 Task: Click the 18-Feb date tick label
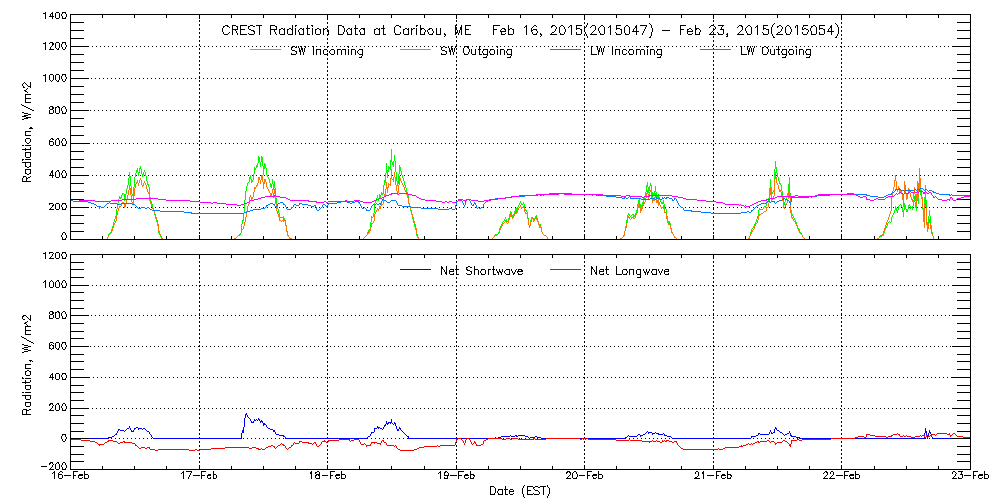click(x=328, y=477)
